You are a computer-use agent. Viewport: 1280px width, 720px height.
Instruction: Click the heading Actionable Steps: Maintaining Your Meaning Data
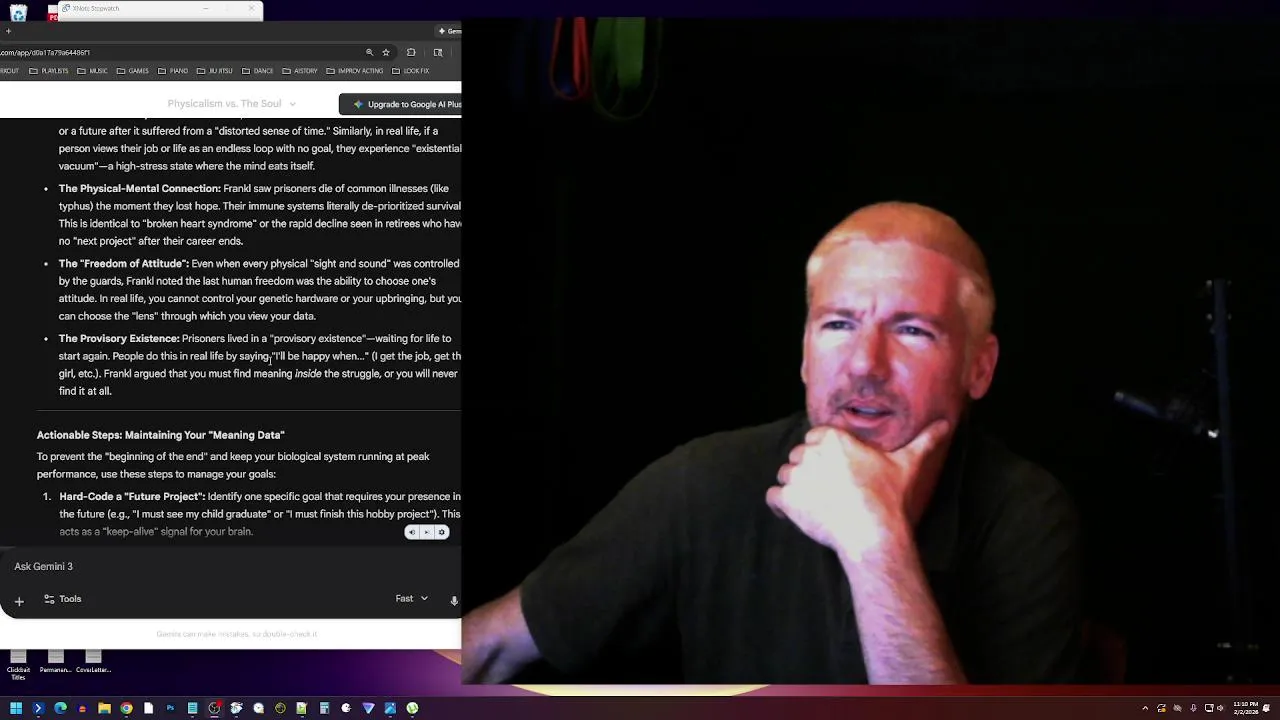[161, 435]
